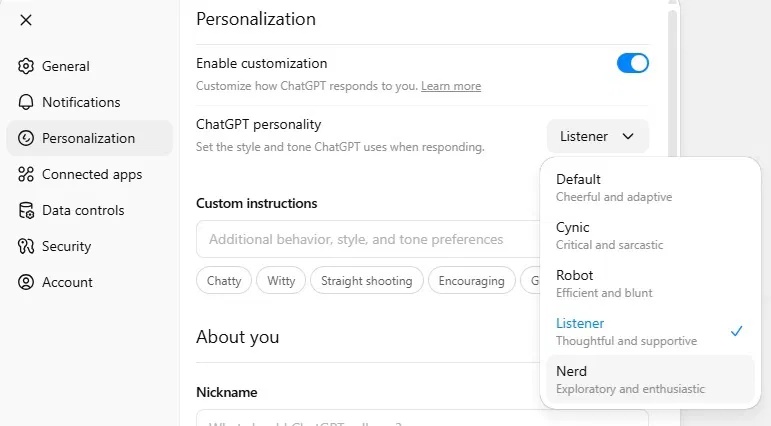Viewport: 771px width, 426px height.
Task: Click the Connected apps icon
Action: tap(26, 174)
